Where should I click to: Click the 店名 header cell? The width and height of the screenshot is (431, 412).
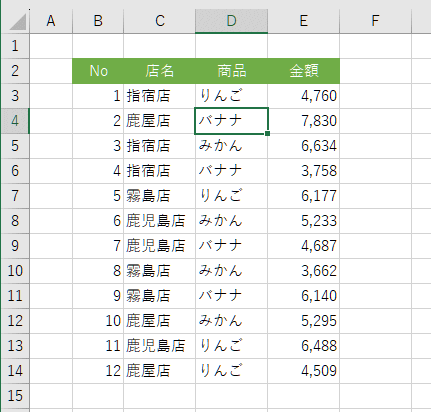pos(159,71)
